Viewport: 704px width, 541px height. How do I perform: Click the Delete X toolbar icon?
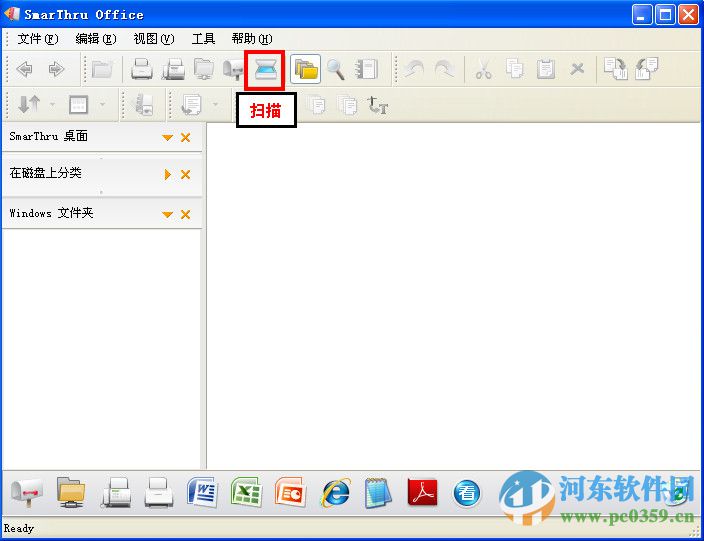577,69
